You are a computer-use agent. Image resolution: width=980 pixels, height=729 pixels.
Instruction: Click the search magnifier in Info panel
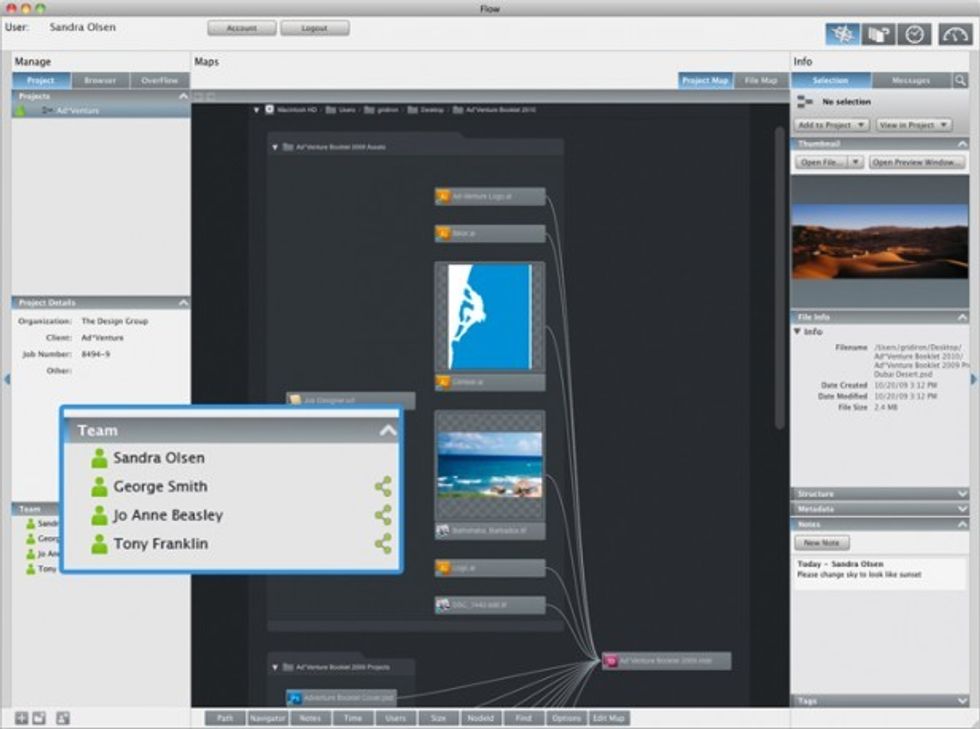coord(960,80)
